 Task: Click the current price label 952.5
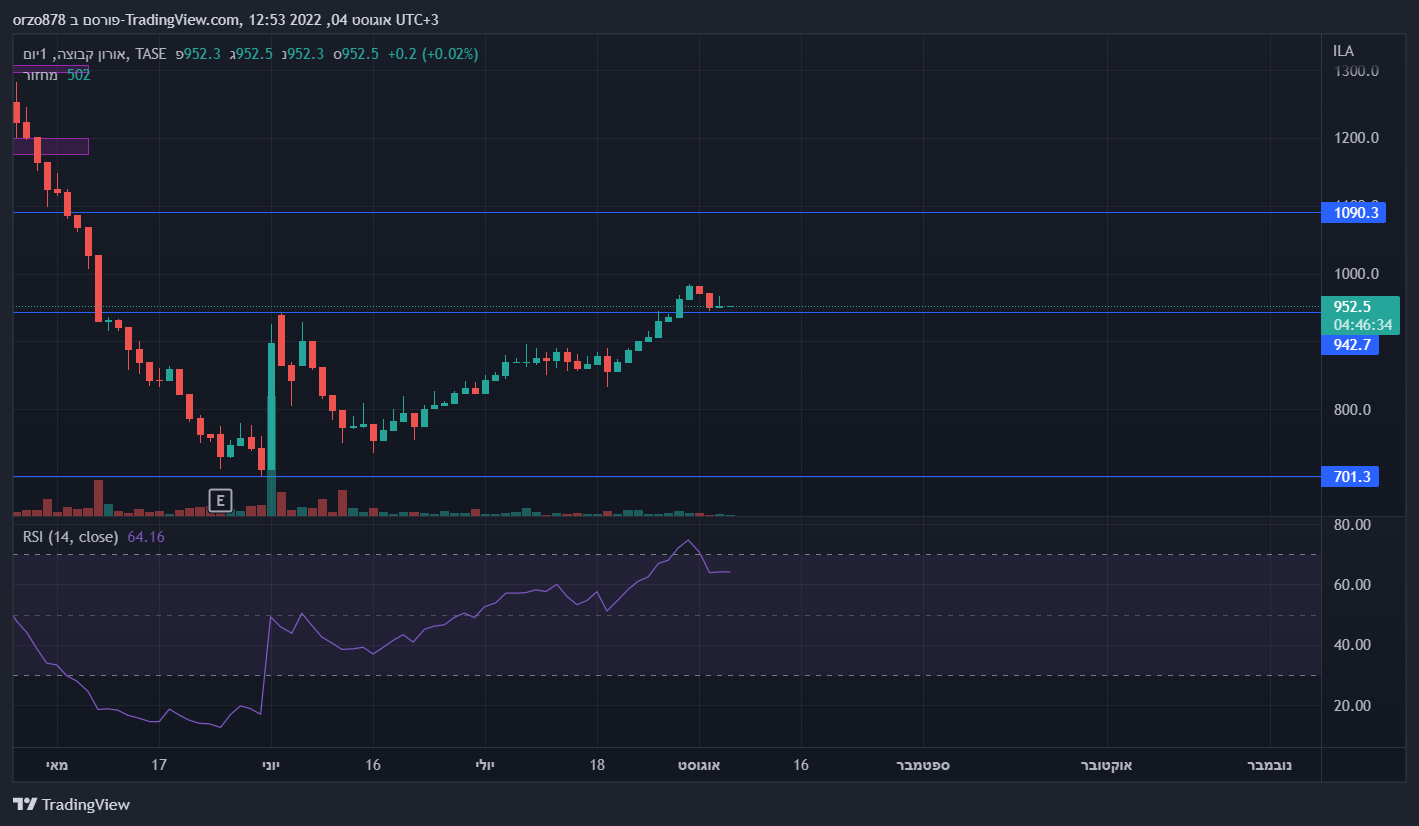pos(1352,307)
